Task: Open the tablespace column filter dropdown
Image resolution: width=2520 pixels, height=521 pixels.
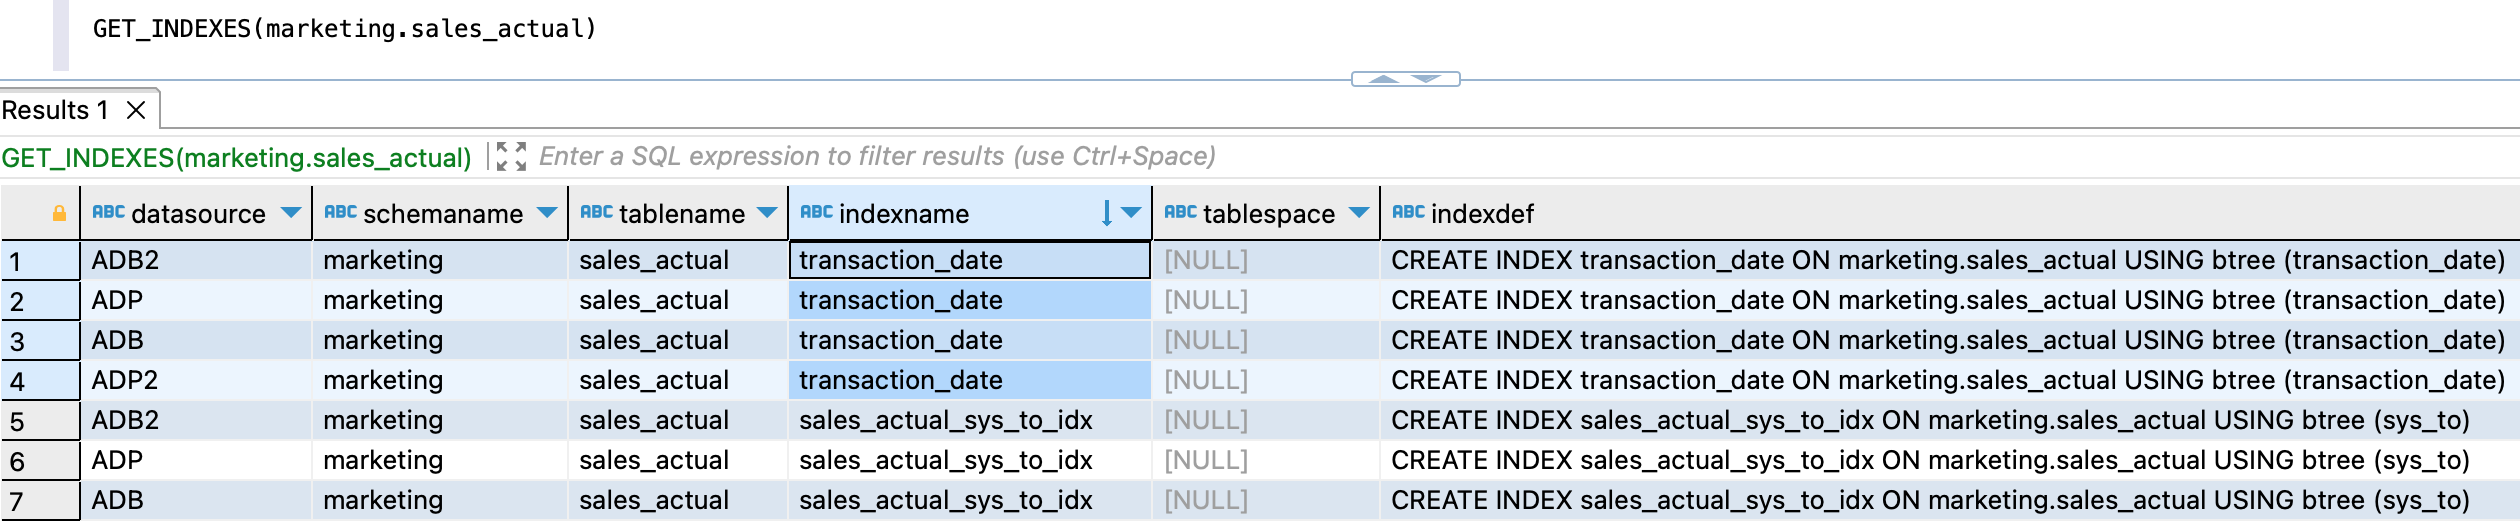Action: [1359, 213]
